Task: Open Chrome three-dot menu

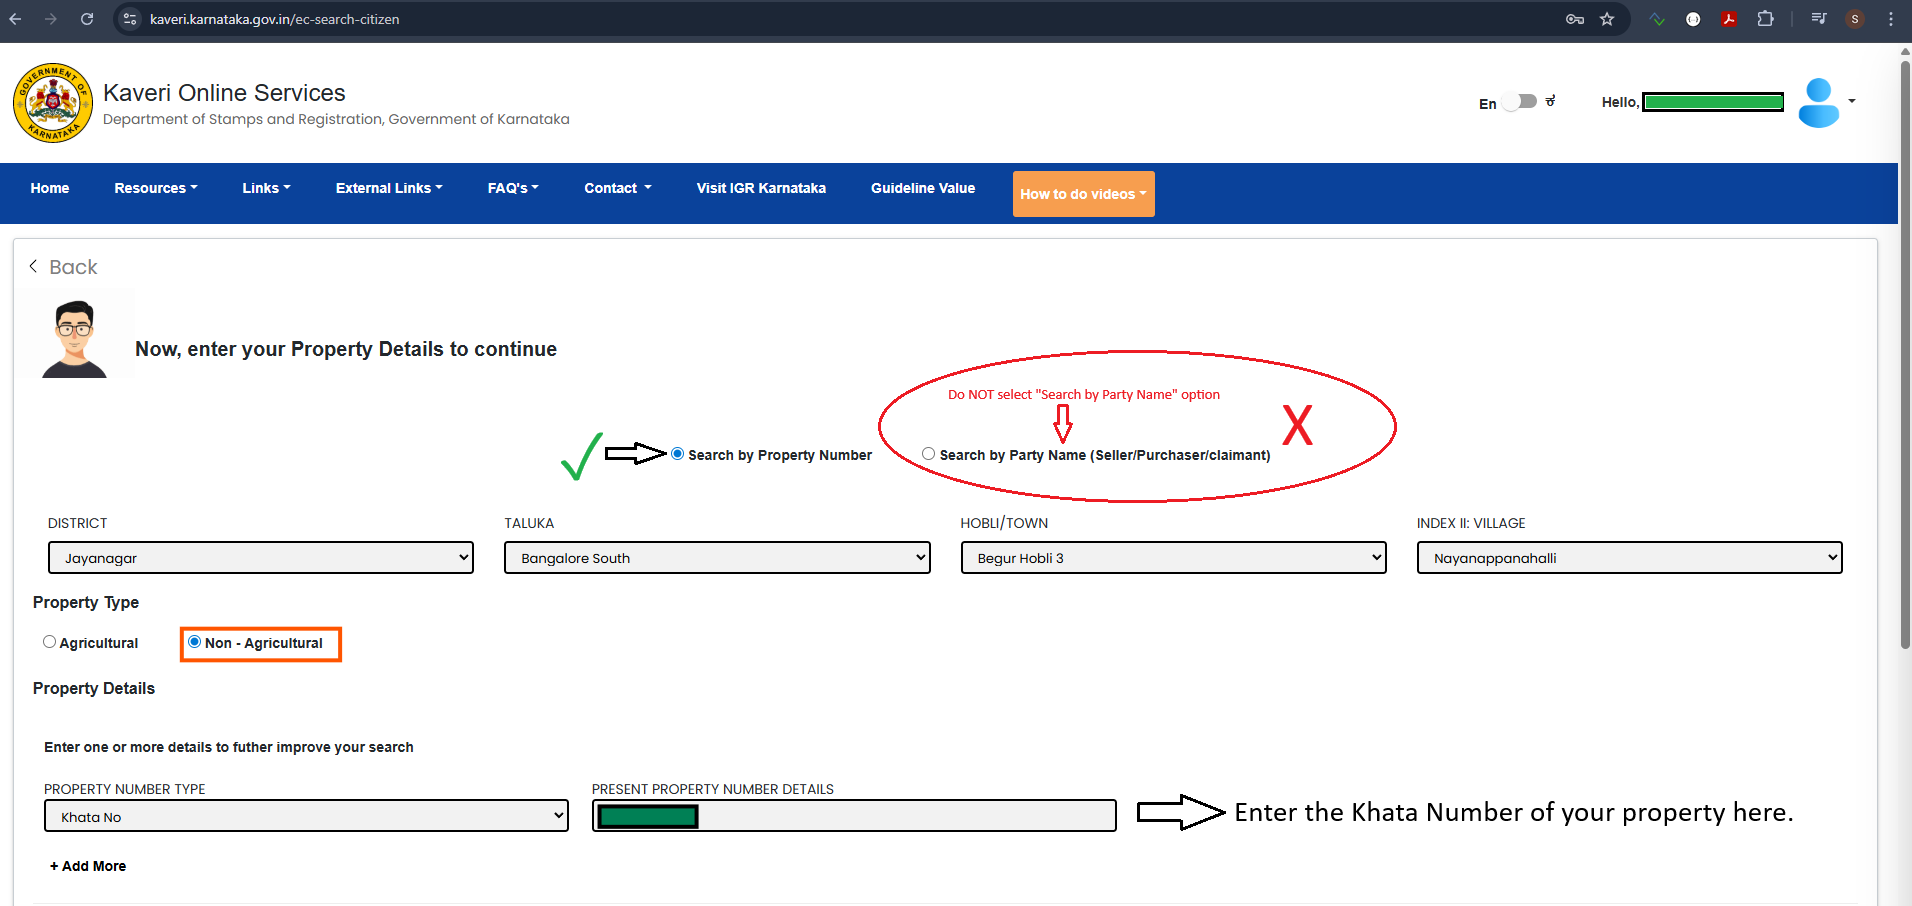Action: pos(1891,19)
